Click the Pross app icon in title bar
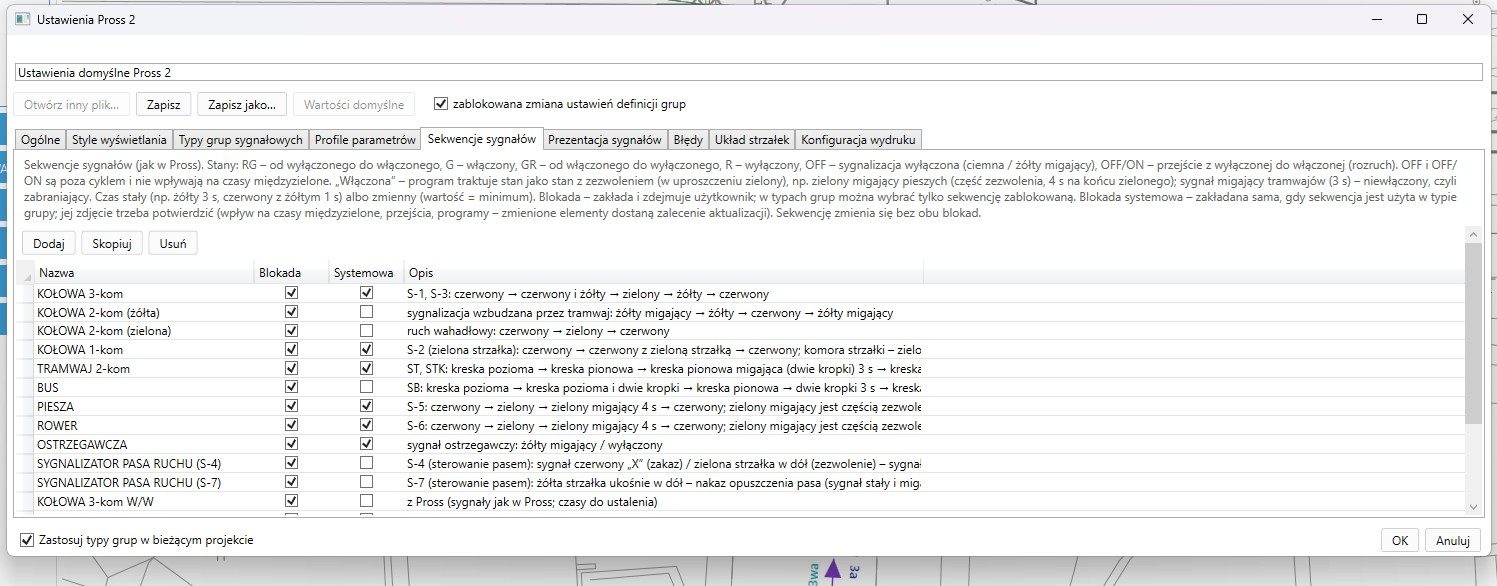 (x=22, y=19)
